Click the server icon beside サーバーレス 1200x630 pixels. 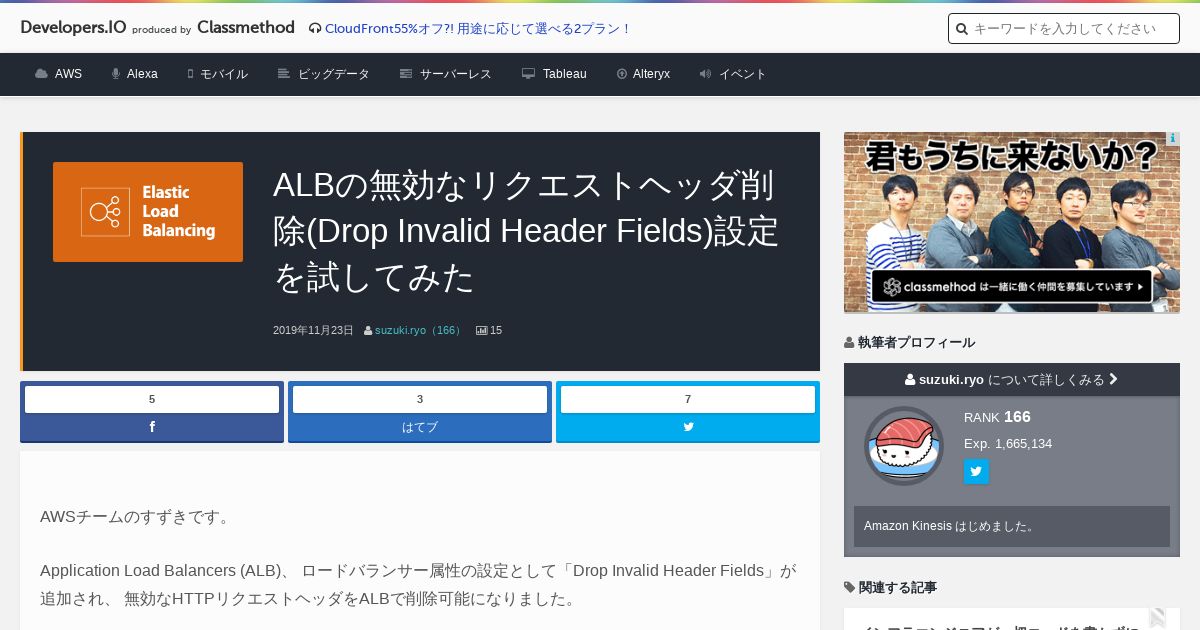[x=406, y=74]
